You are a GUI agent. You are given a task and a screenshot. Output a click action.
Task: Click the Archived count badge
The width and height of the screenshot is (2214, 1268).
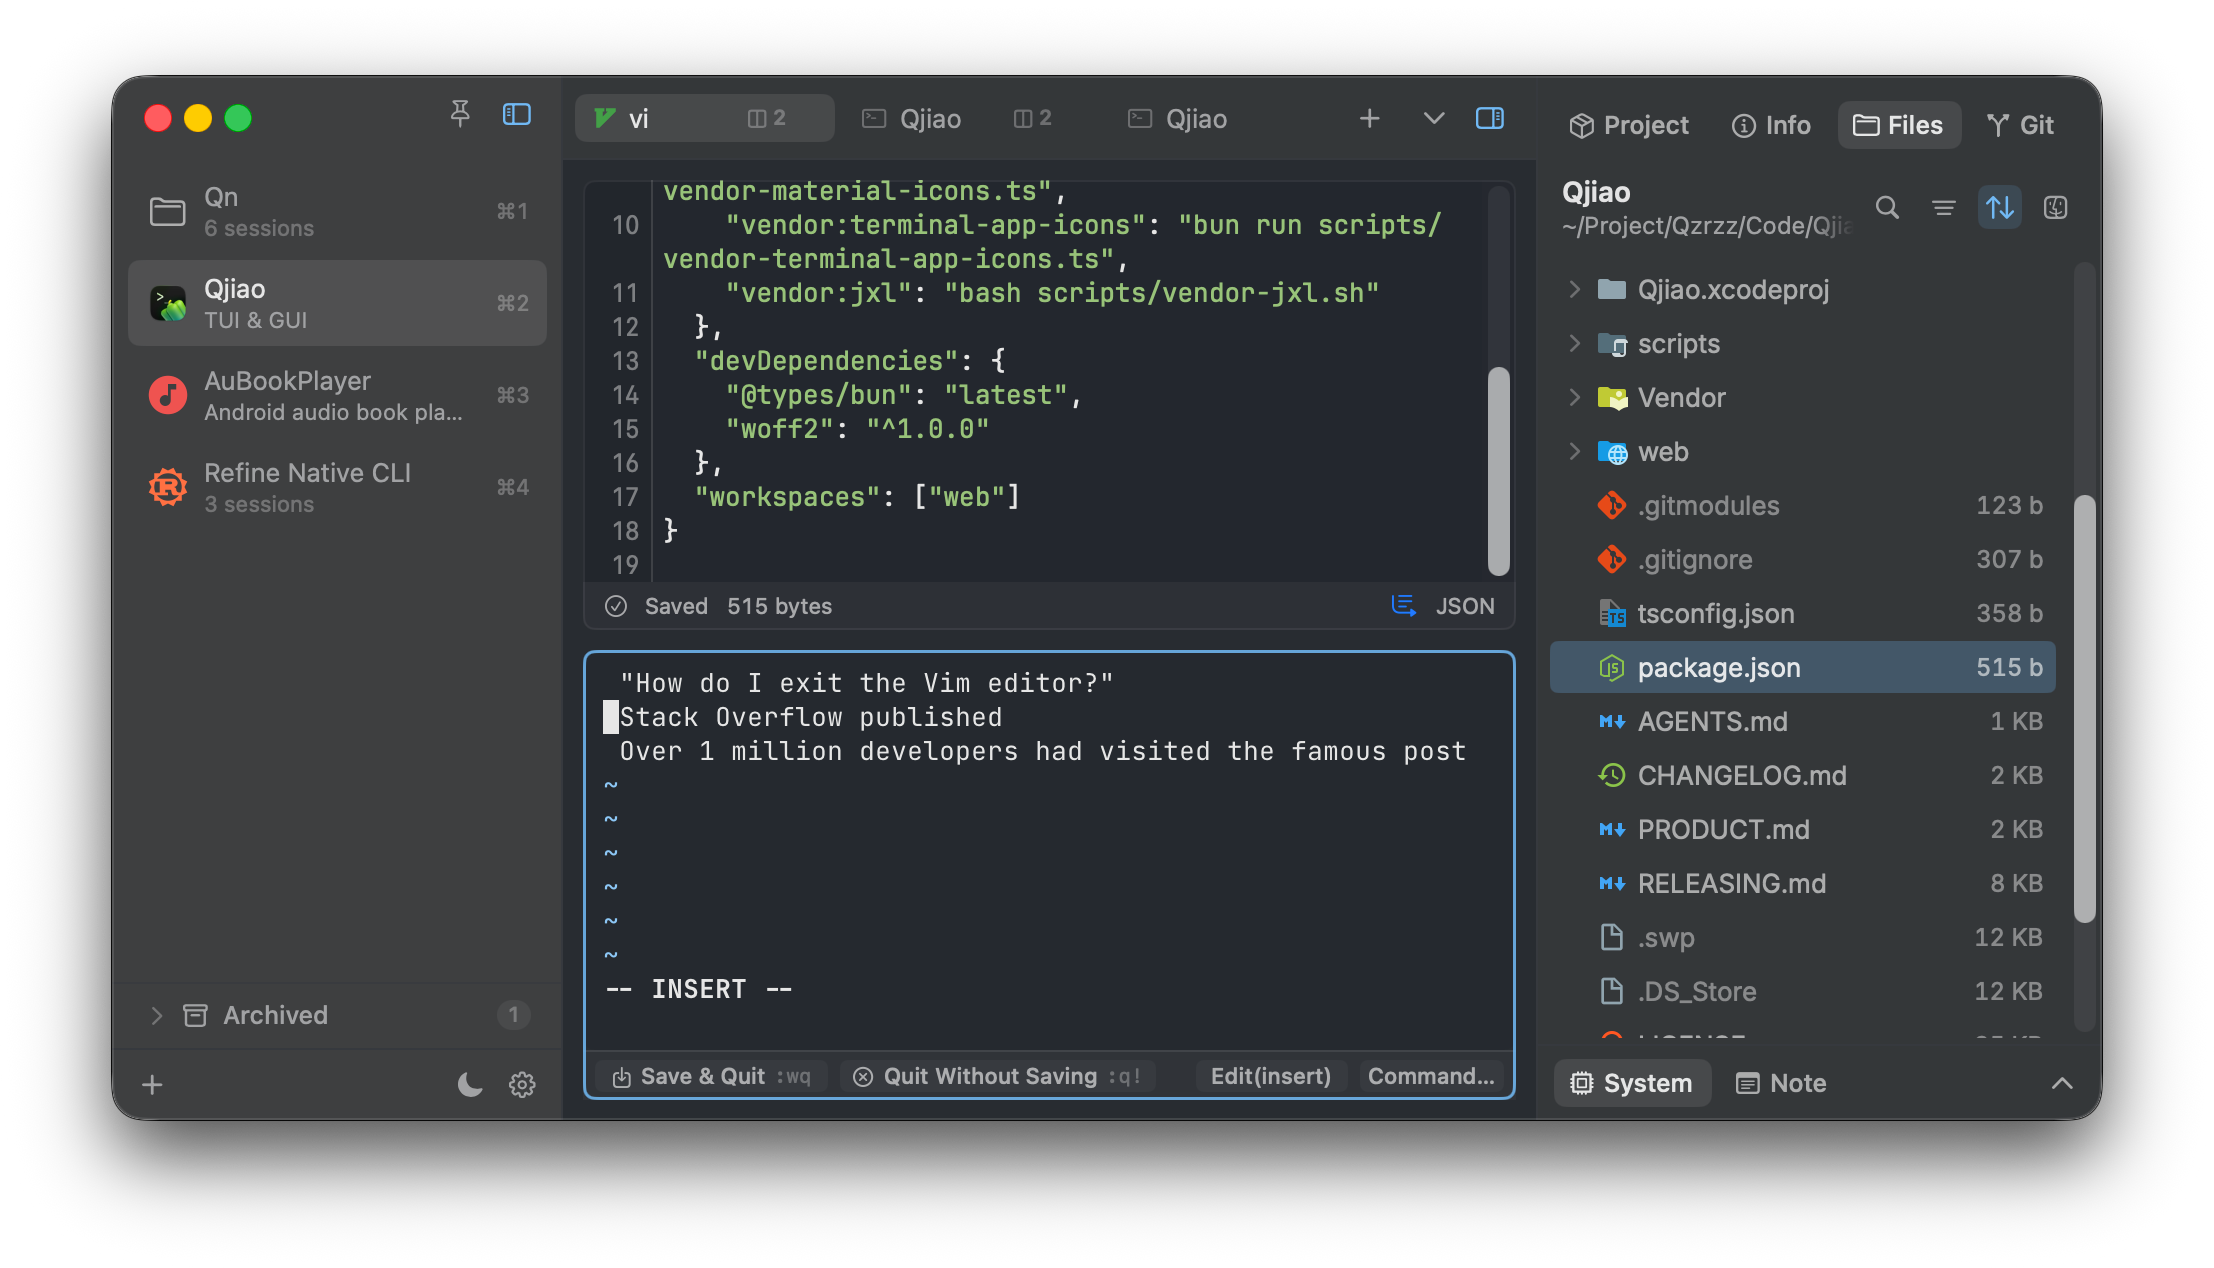point(513,1015)
